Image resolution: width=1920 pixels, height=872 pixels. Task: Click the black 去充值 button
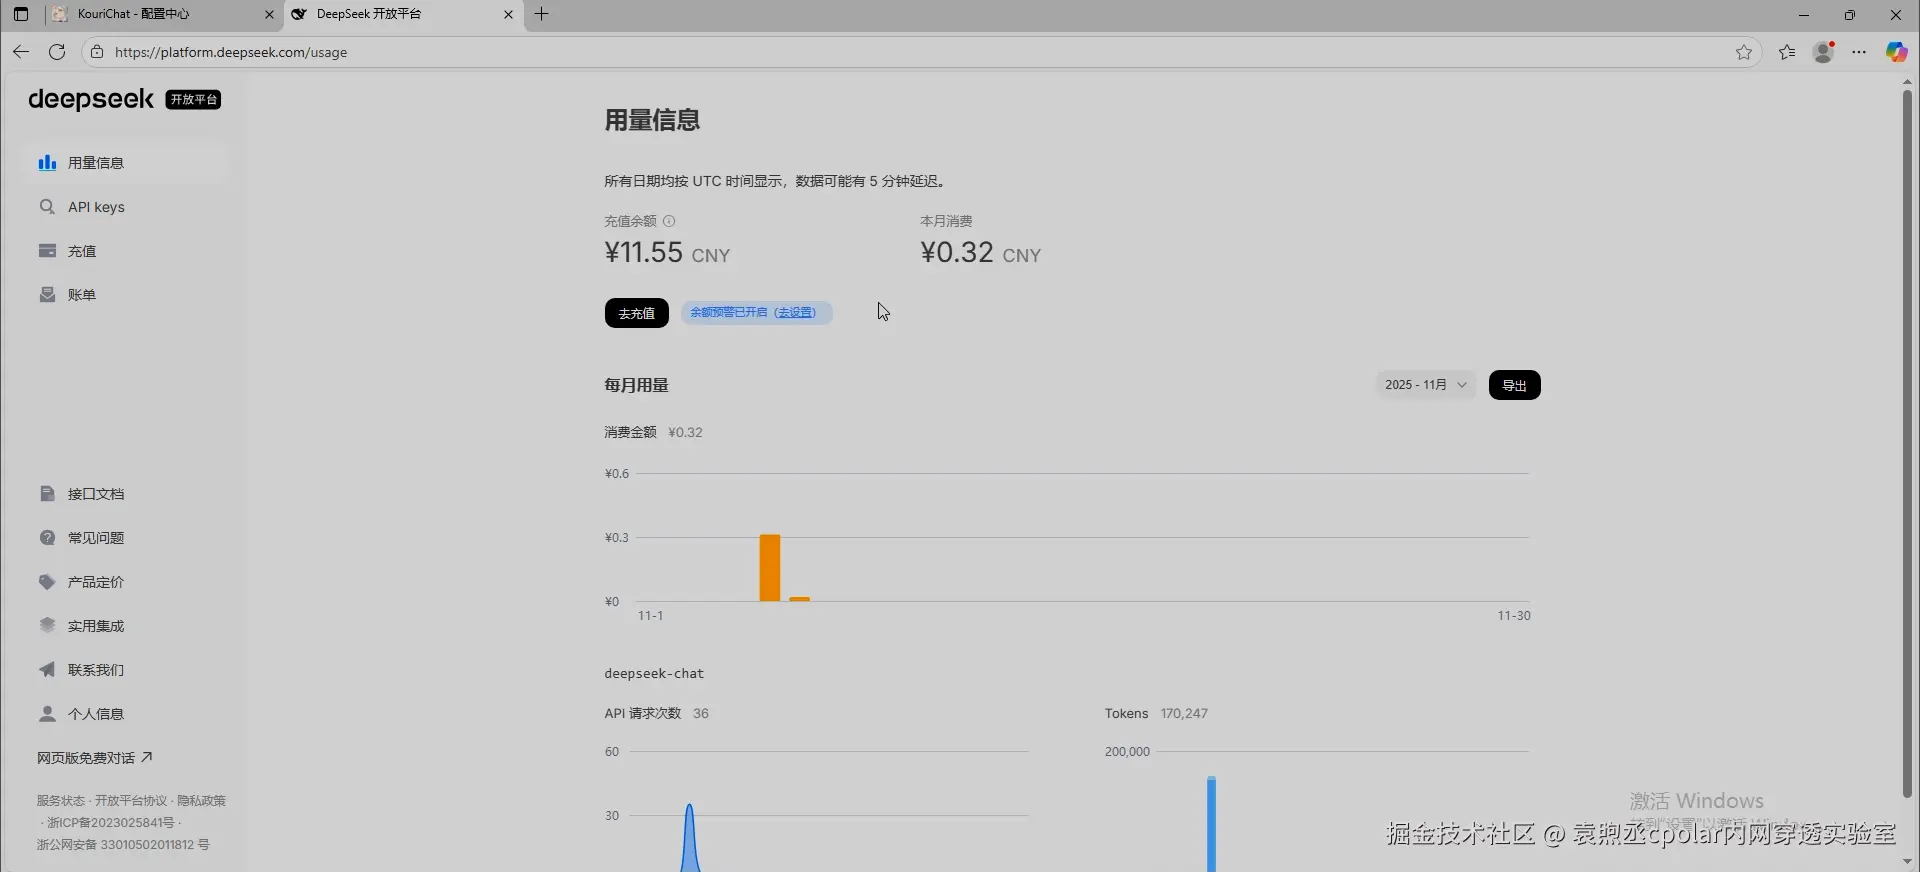[636, 313]
